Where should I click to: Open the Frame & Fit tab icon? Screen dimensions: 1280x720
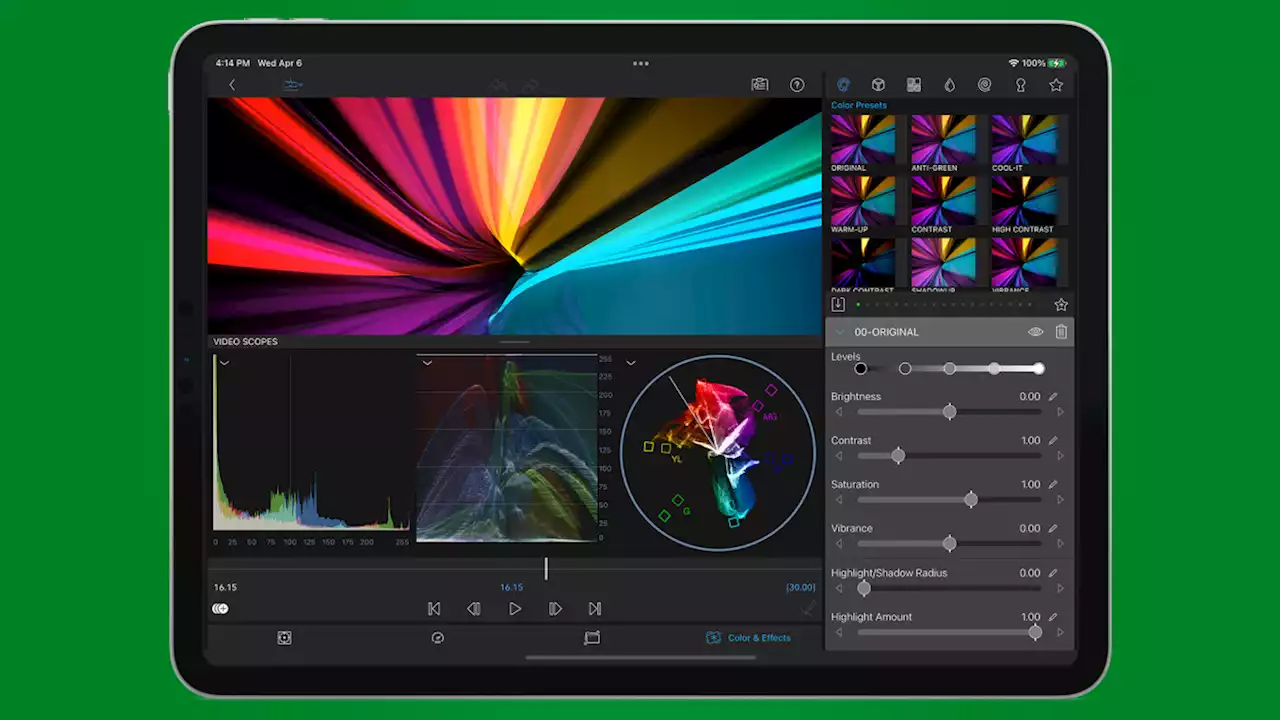(x=284, y=638)
